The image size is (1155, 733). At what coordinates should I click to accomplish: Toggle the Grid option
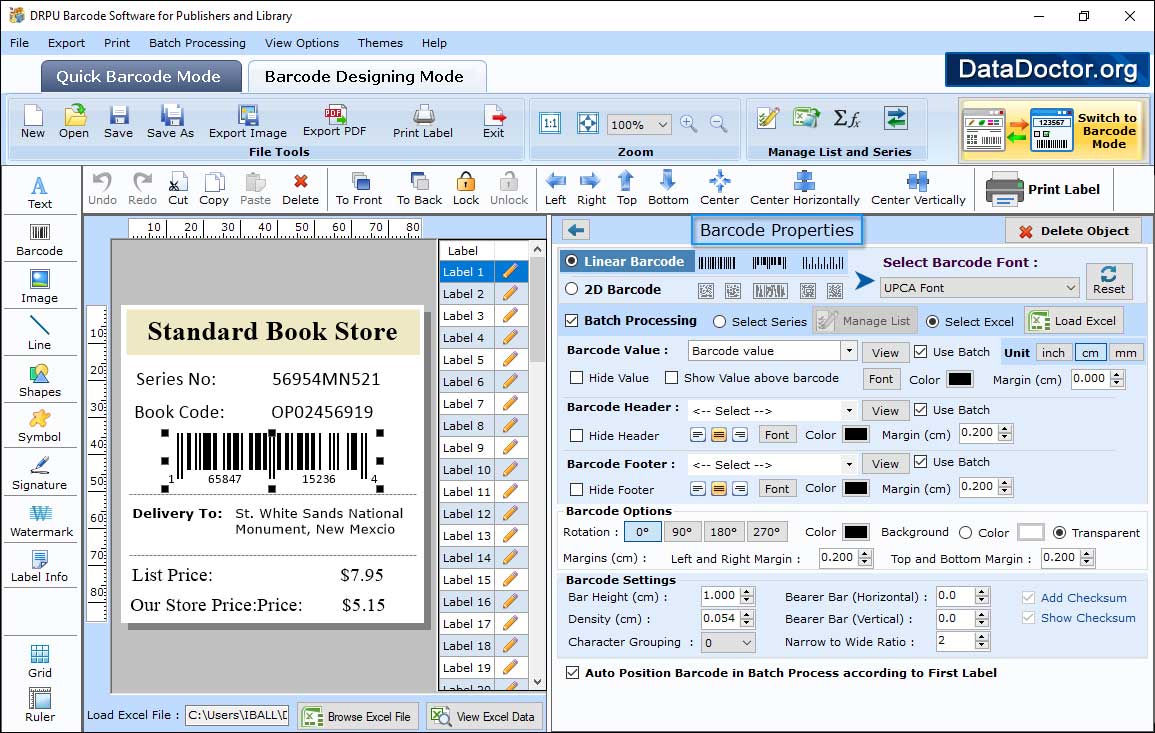pos(40,661)
